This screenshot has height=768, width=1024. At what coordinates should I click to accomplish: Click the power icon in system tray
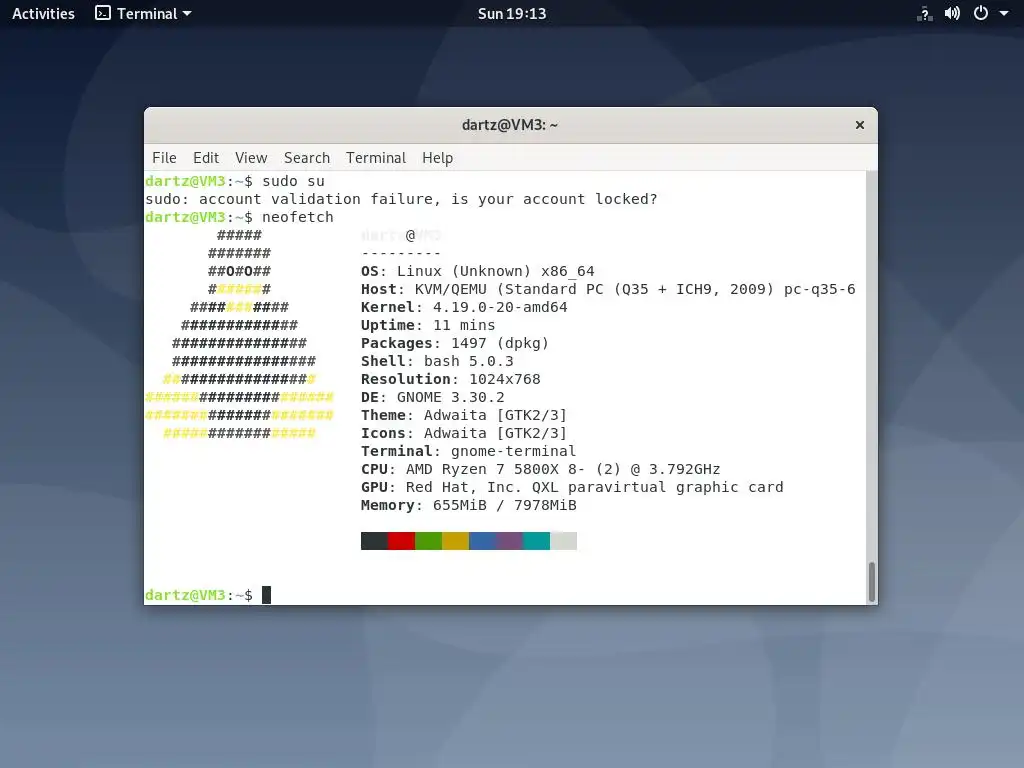980,13
